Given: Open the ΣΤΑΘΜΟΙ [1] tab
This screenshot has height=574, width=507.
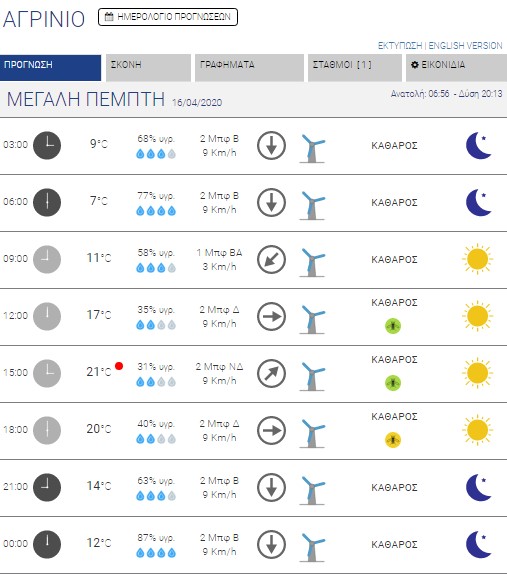Looking at the screenshot, I should 355,68.
